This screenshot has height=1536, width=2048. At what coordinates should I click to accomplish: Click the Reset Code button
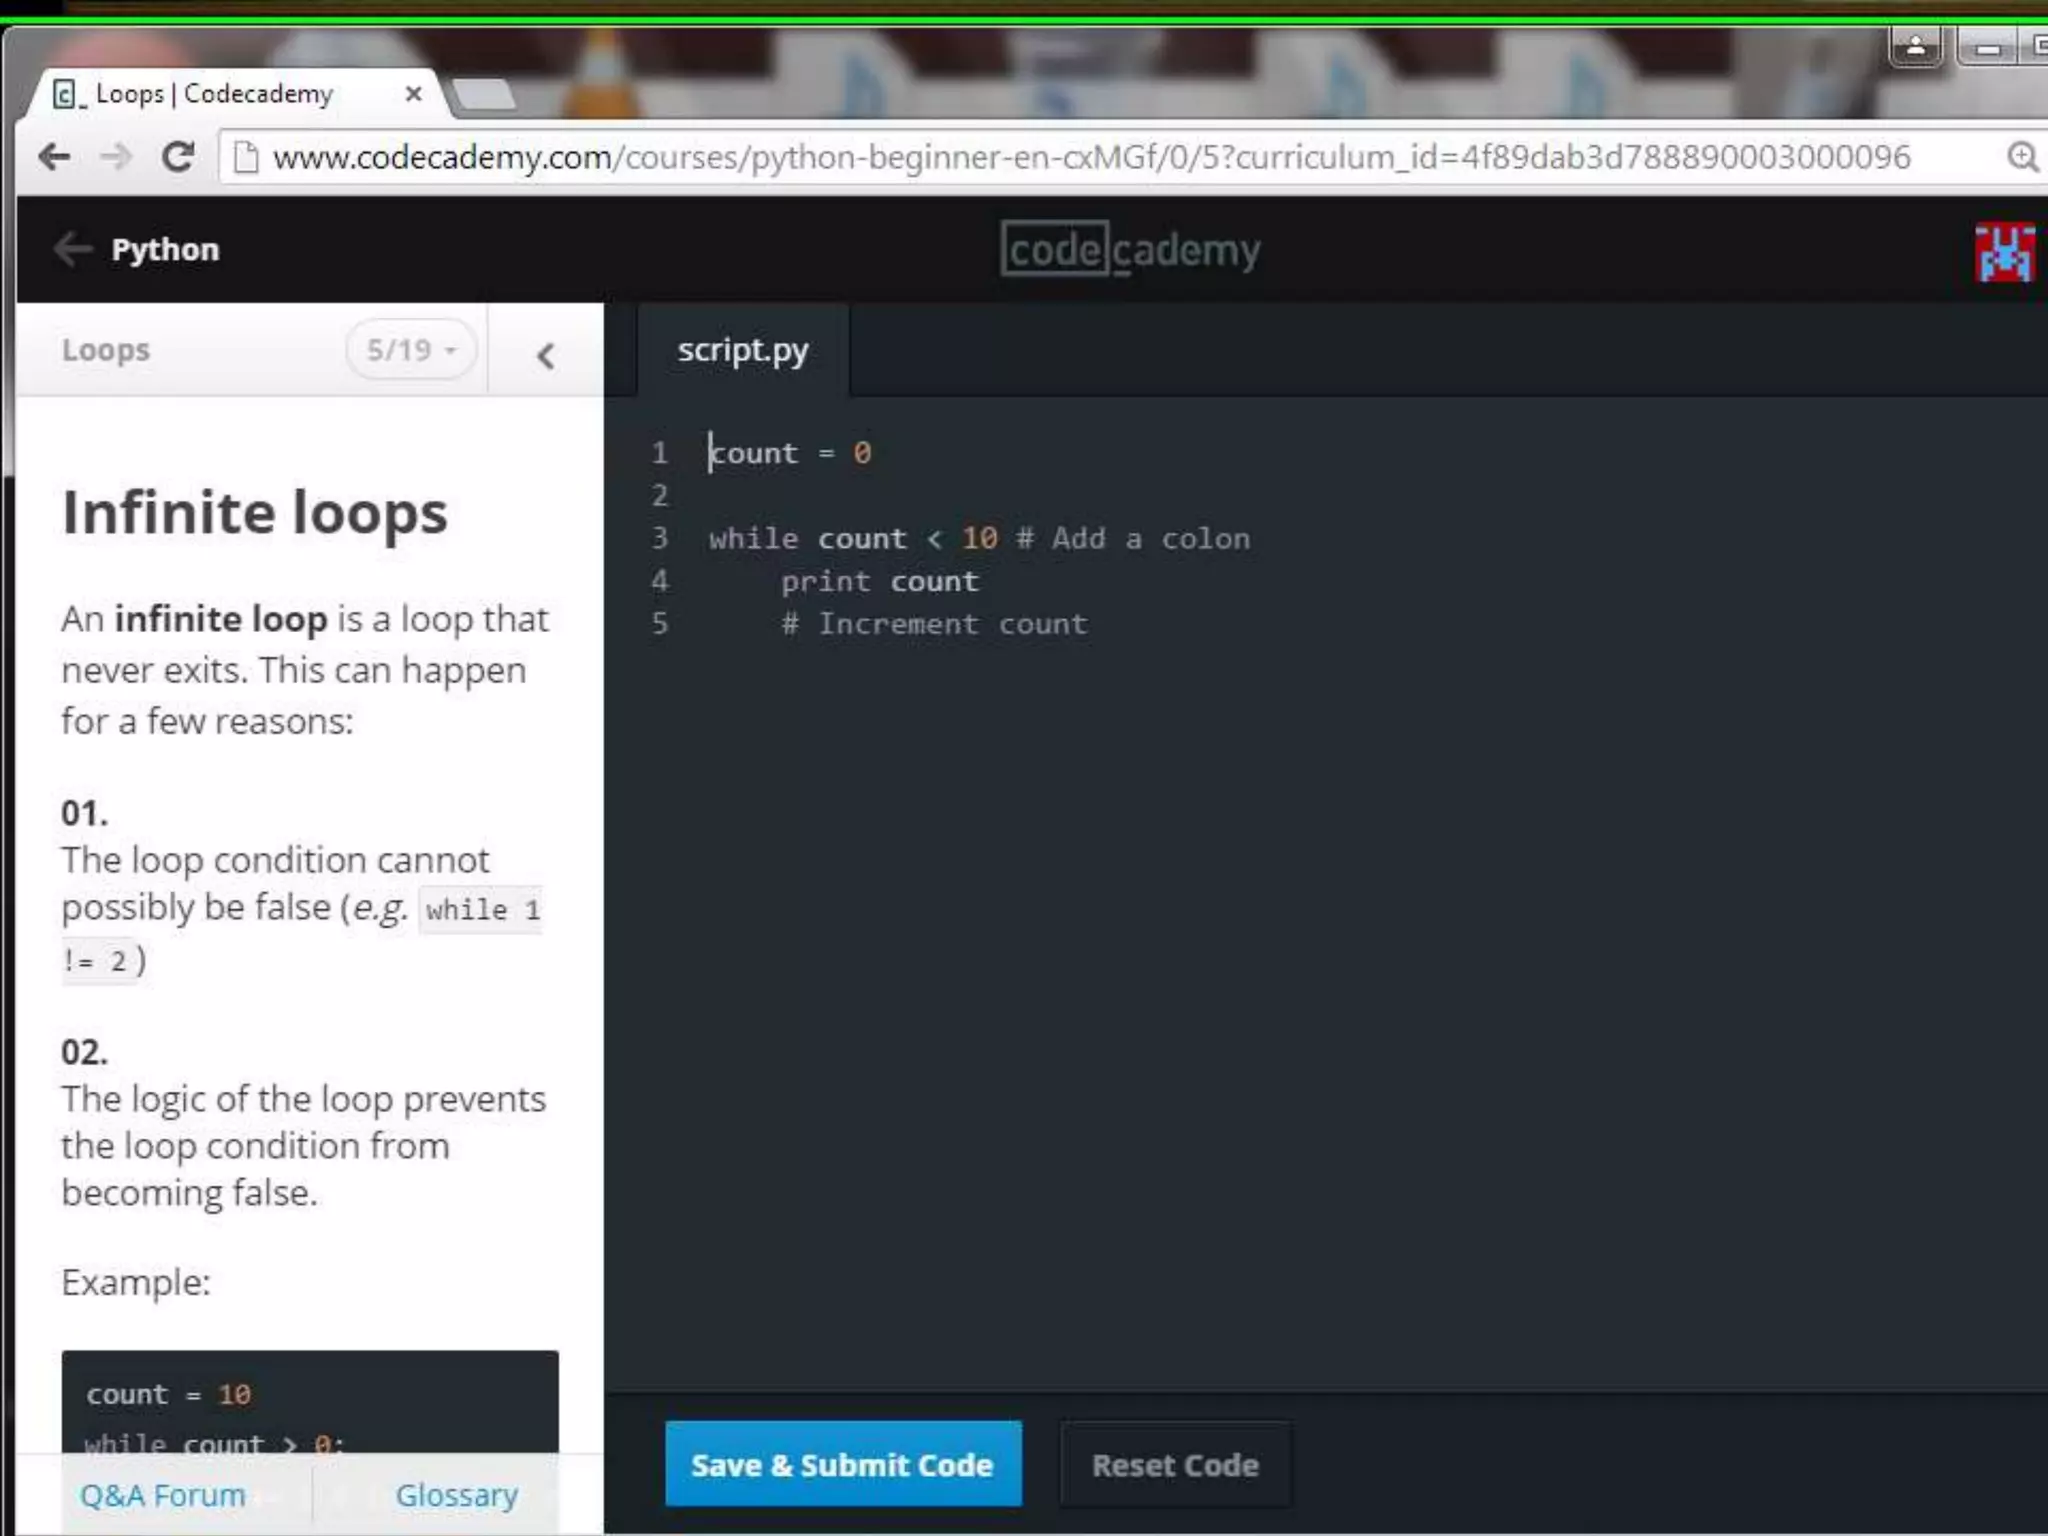click(1175, 1465)
